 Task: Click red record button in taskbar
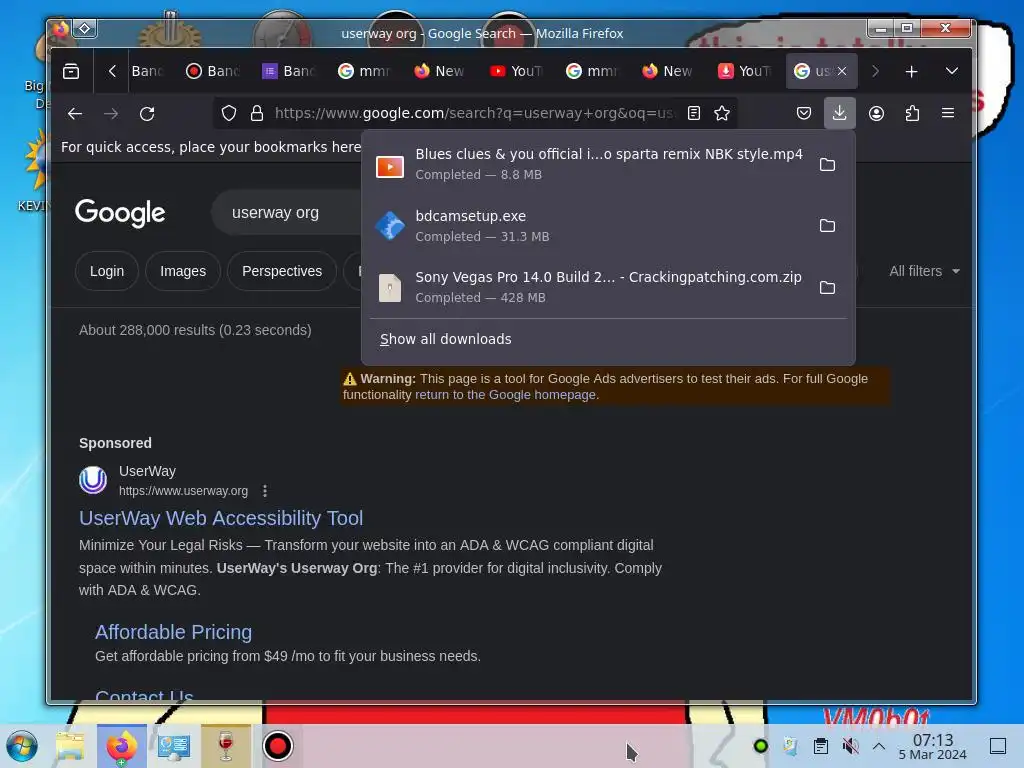click(x=278, y=746)
